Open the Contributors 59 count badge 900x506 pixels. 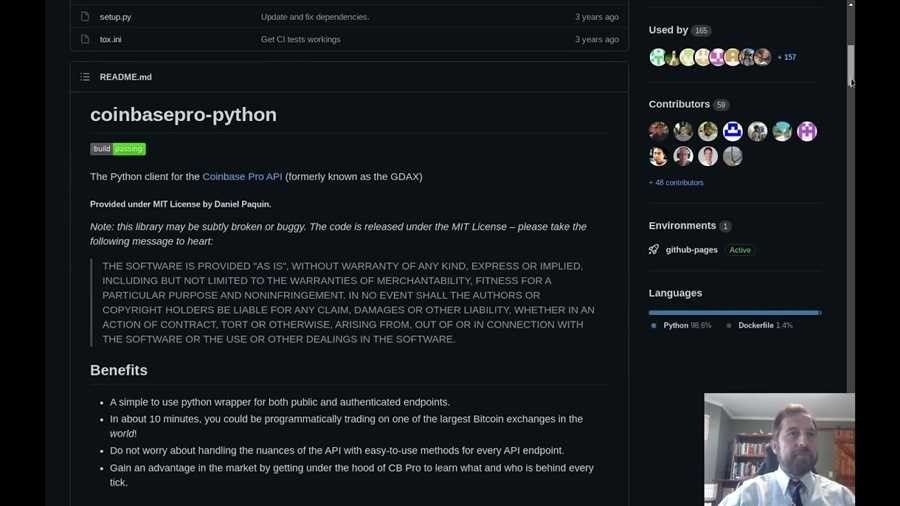[x=721, y=105]
